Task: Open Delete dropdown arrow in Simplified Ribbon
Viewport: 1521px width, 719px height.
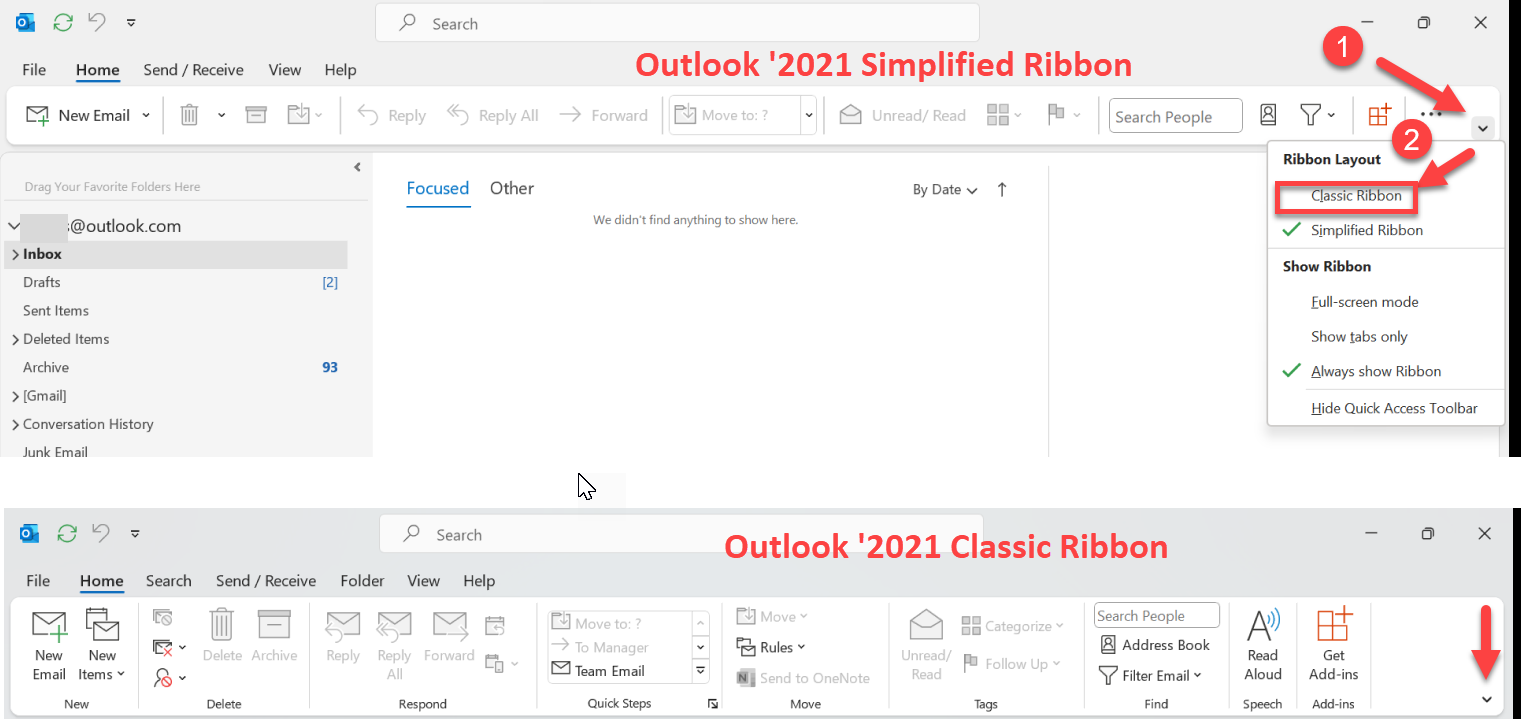Action: [x=221, y=115]
